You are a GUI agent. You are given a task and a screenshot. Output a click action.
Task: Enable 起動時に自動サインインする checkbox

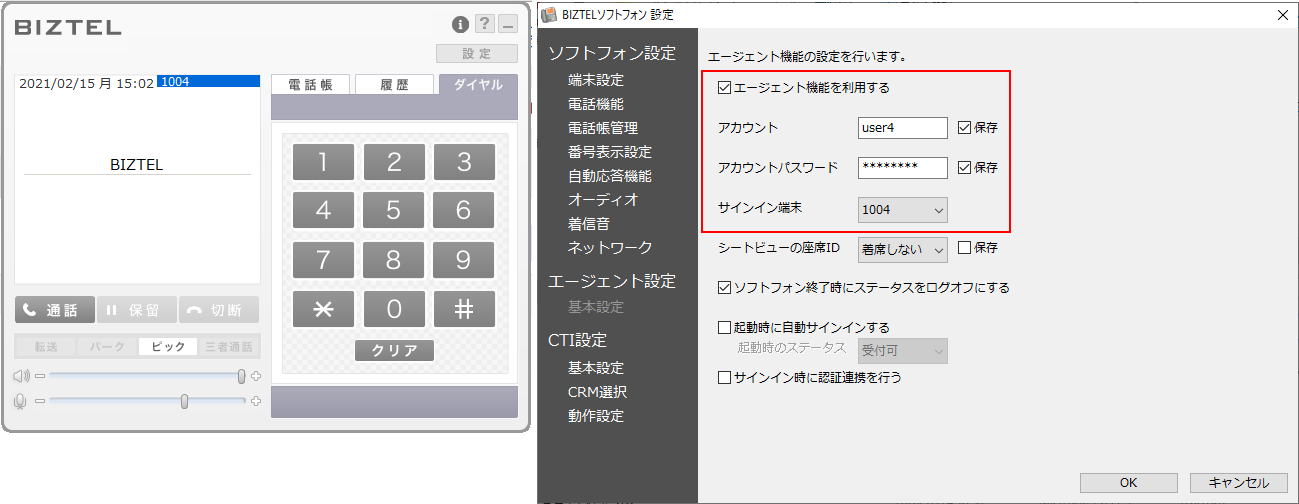coord(725,328)
